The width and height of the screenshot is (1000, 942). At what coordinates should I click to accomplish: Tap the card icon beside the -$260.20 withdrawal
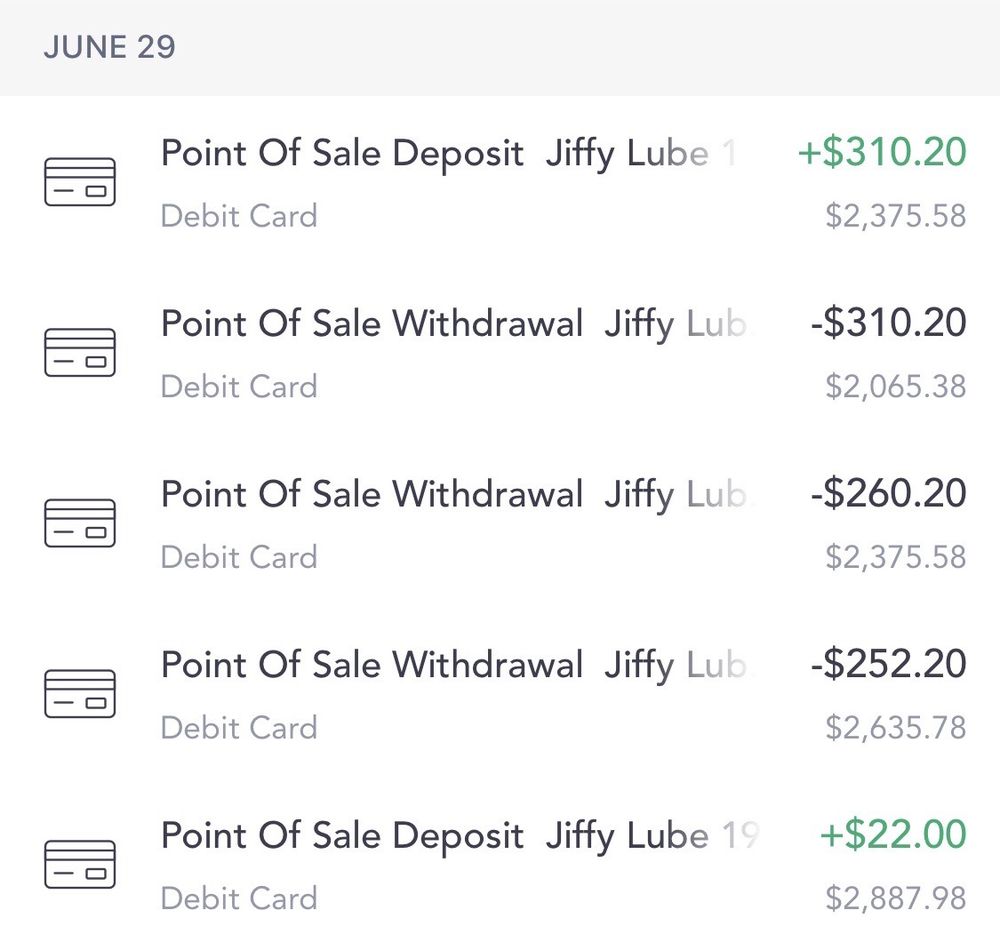pyautogui.click(x=80, y=523)
